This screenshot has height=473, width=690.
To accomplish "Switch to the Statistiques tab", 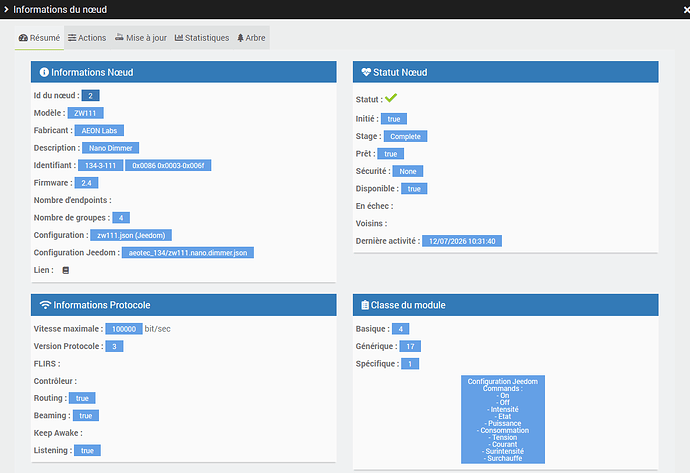I will coord(202,38).
